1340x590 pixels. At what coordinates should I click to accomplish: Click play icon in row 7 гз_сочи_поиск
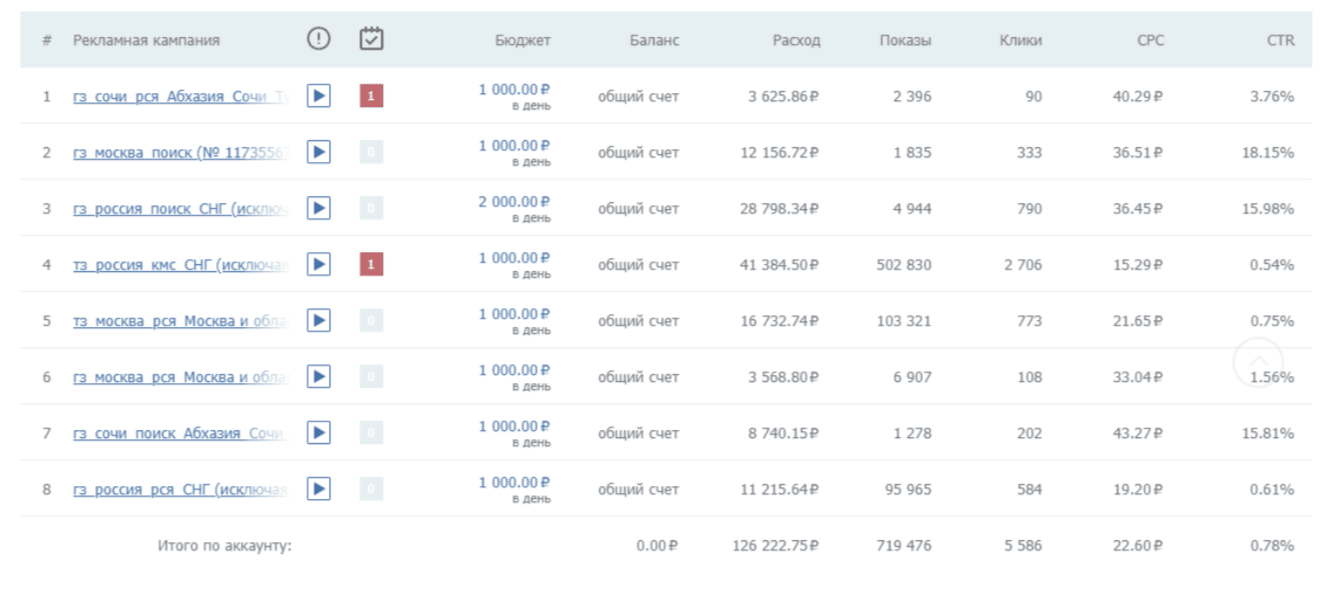[x=318, y=433]
